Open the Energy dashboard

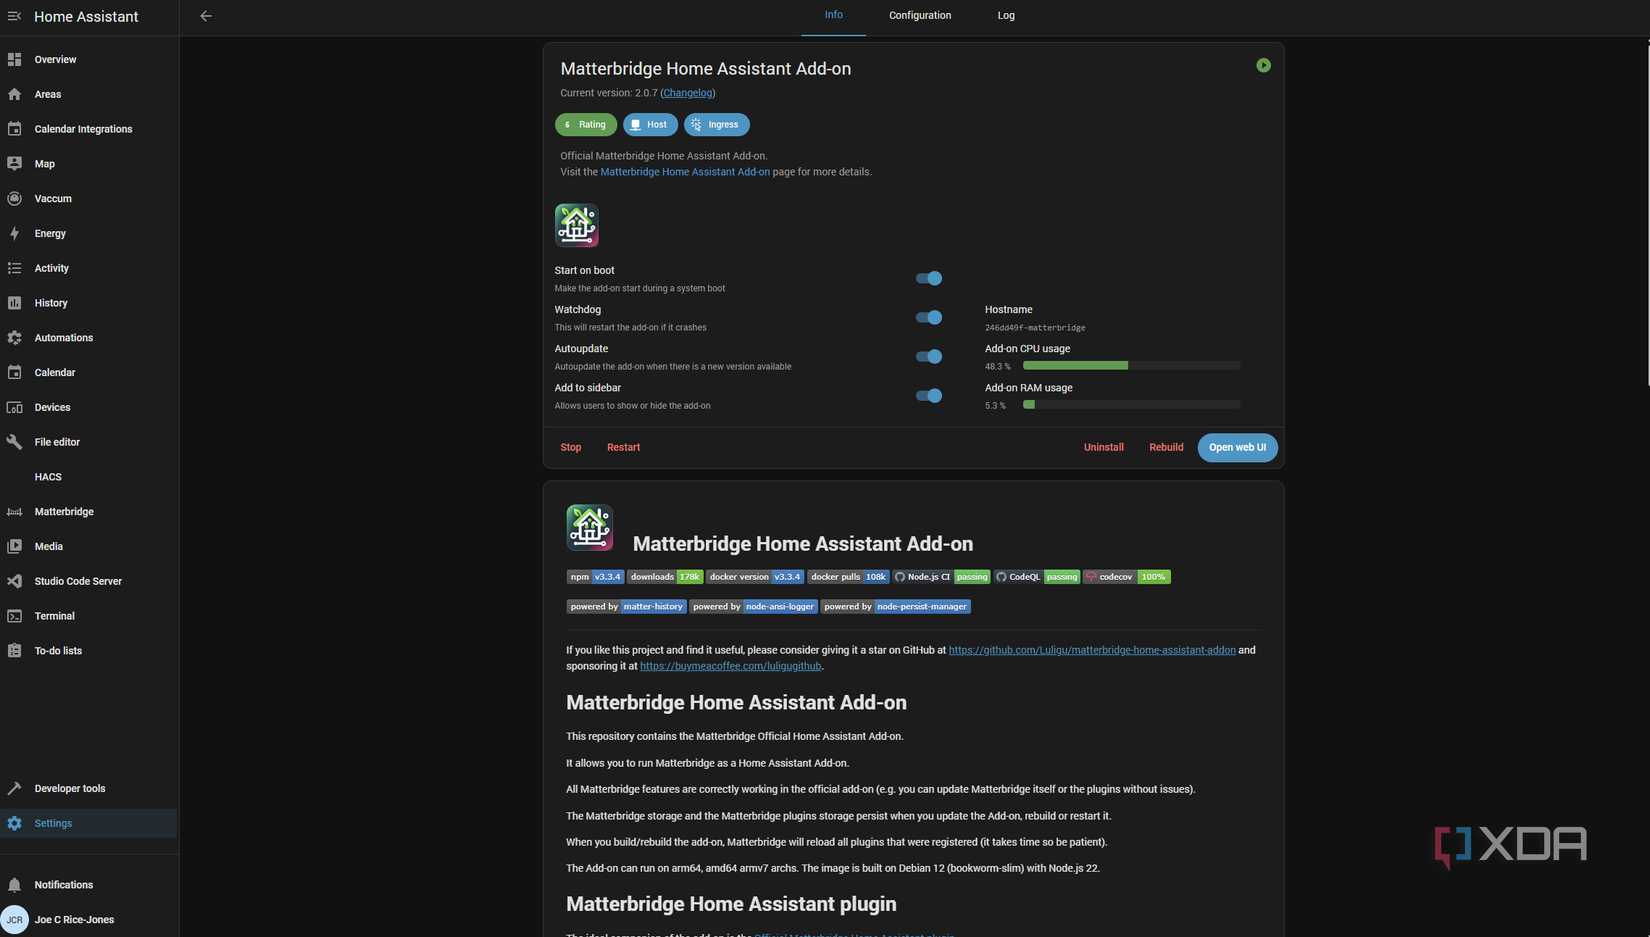tap(50, 233)
